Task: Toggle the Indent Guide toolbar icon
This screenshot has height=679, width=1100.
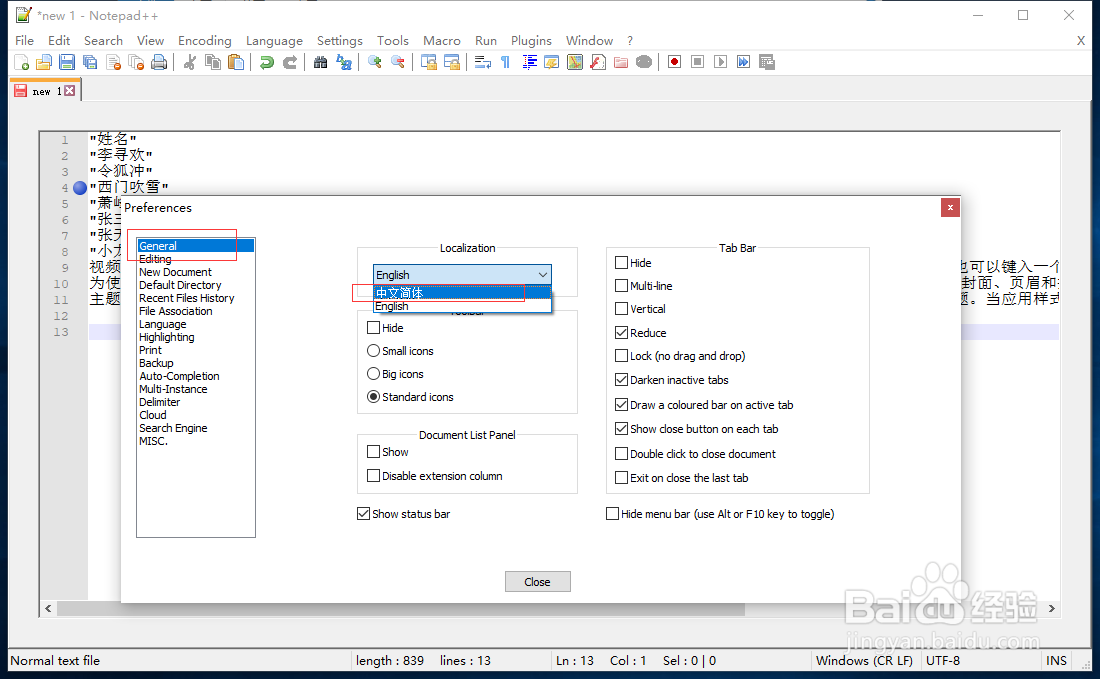Action: [x=530, y=62]
